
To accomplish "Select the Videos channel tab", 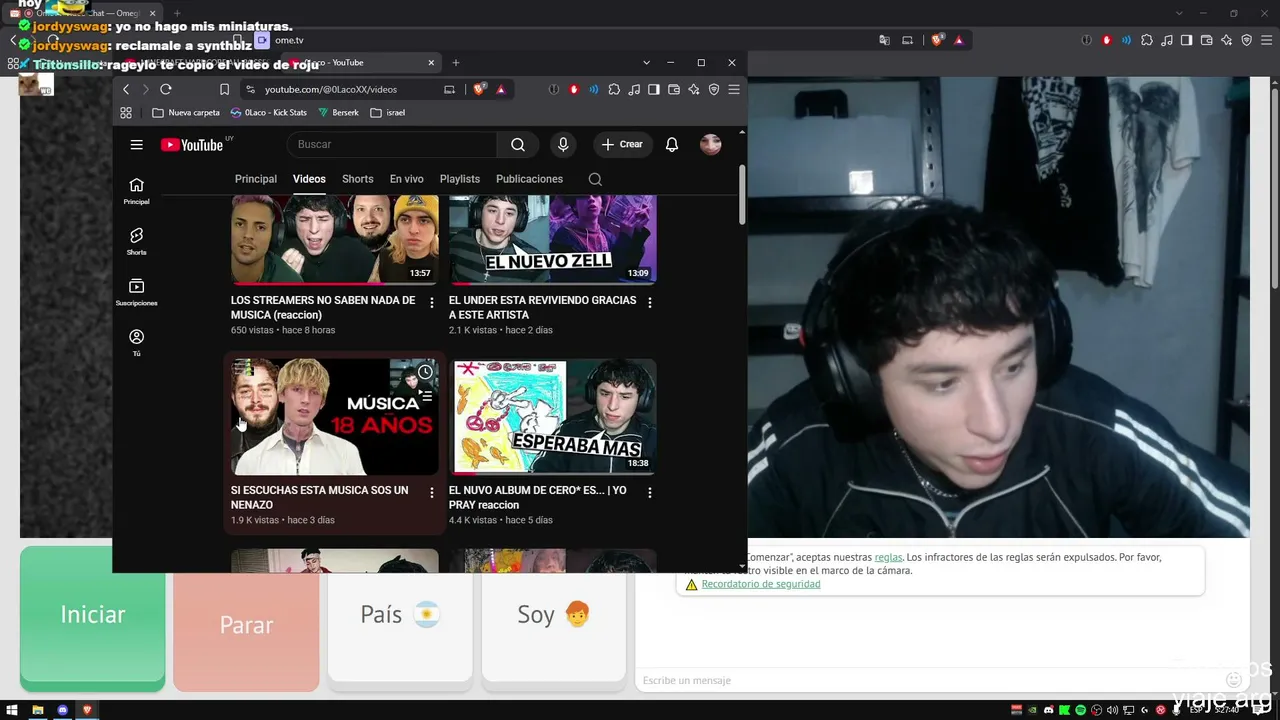I will (x=309, y=179).
